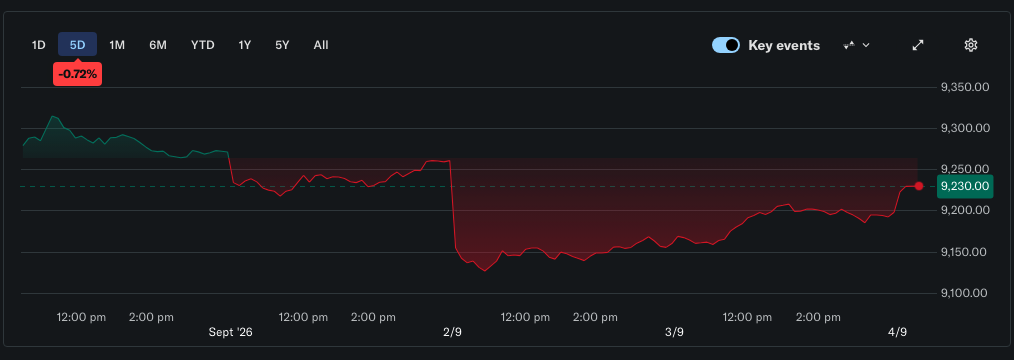Select the 1Y time range
This screenshot has width=1014, height=360.
point(244,45)
